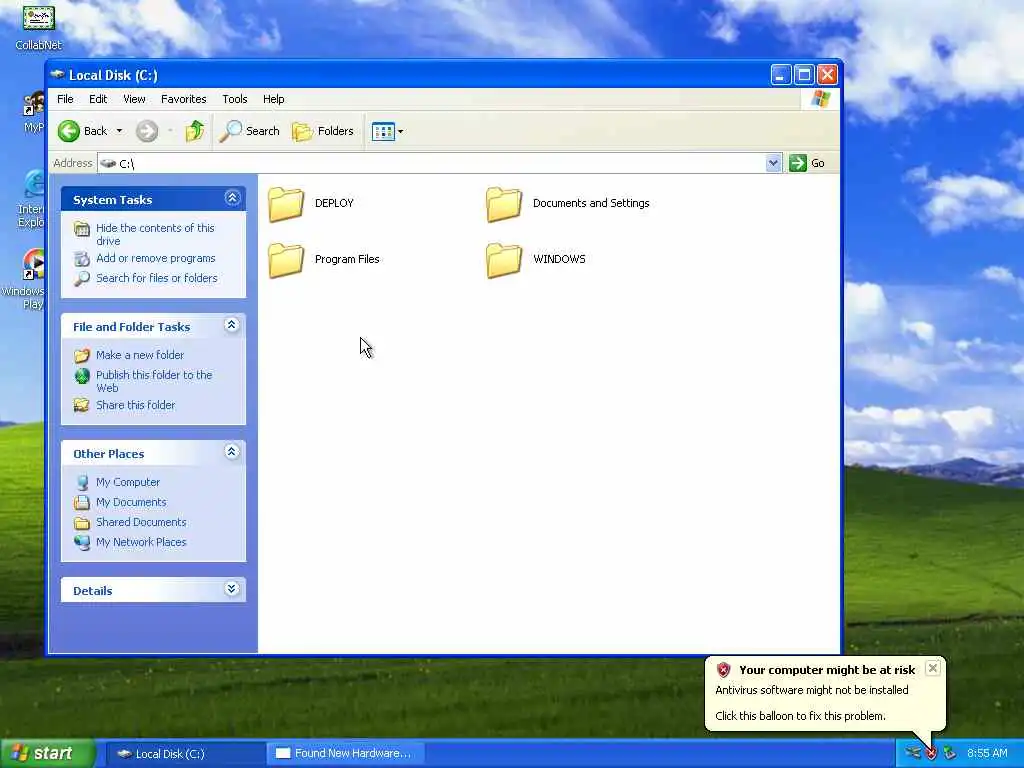Open the Help menu
Viewport: 1024px width, 768px height.
274,99
